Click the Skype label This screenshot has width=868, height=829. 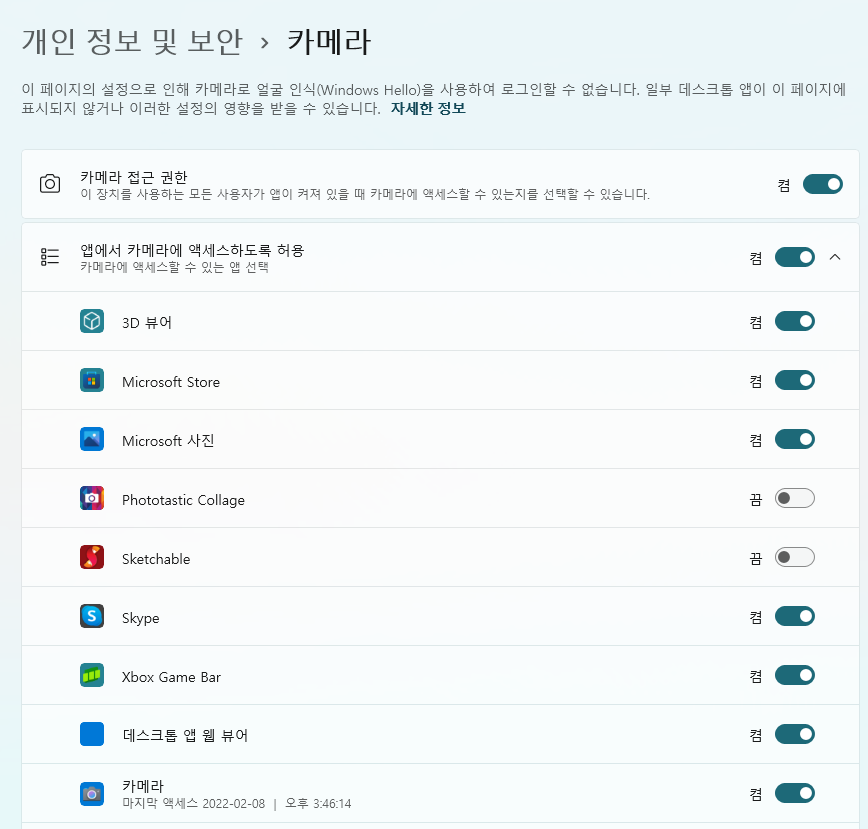[x=141, y=618]
